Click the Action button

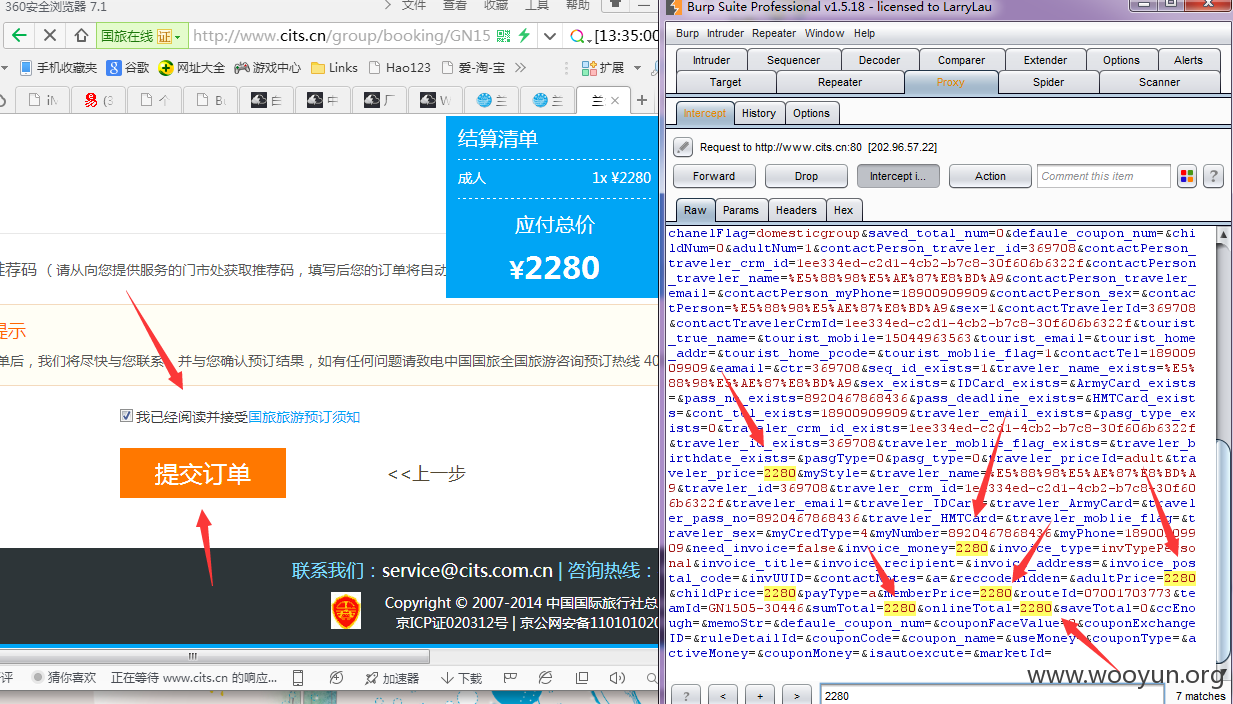pos(990,176)
